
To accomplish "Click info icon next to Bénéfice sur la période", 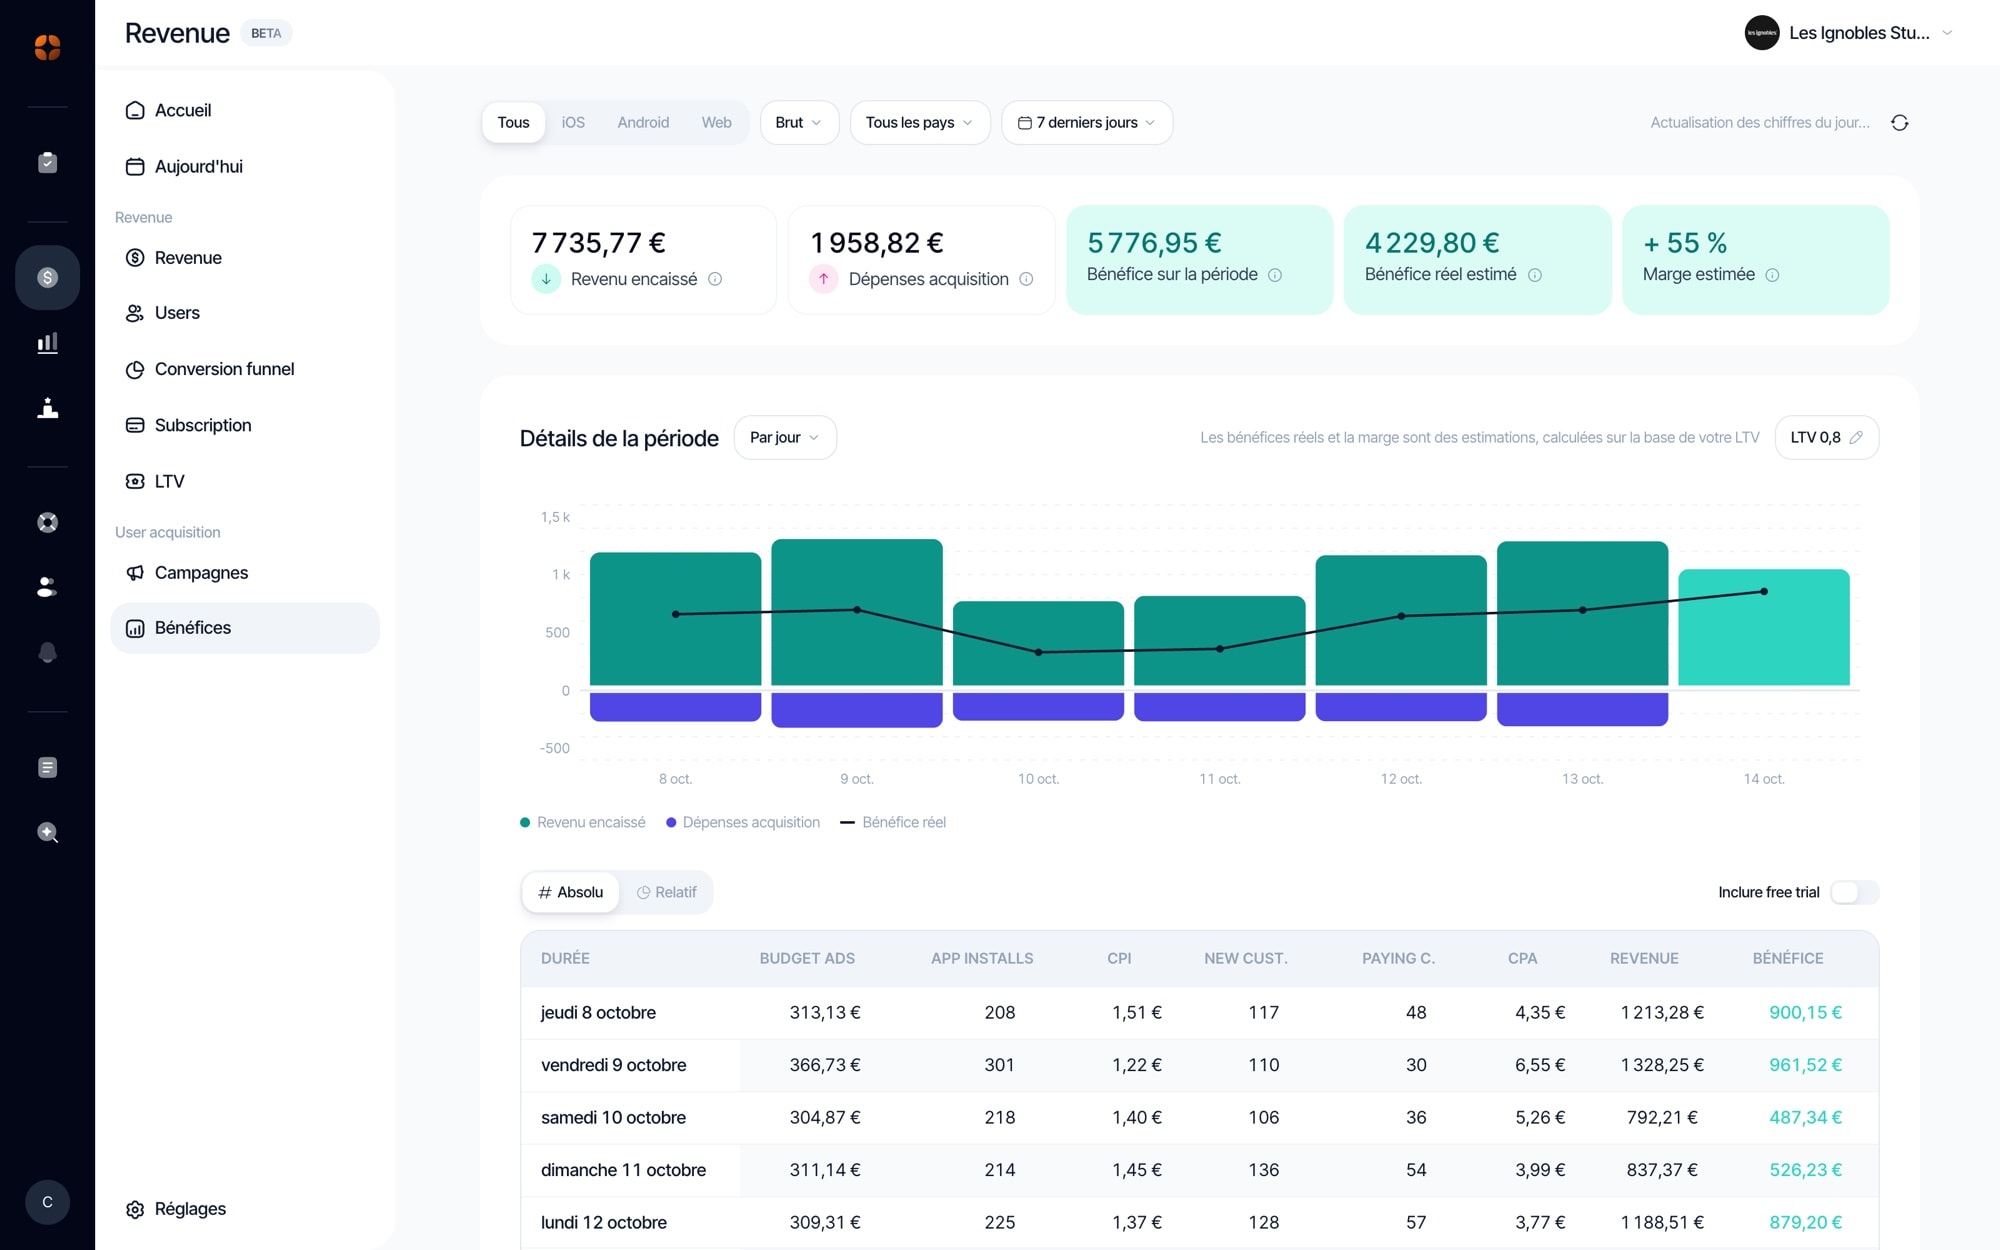I will click(1275, 275).
